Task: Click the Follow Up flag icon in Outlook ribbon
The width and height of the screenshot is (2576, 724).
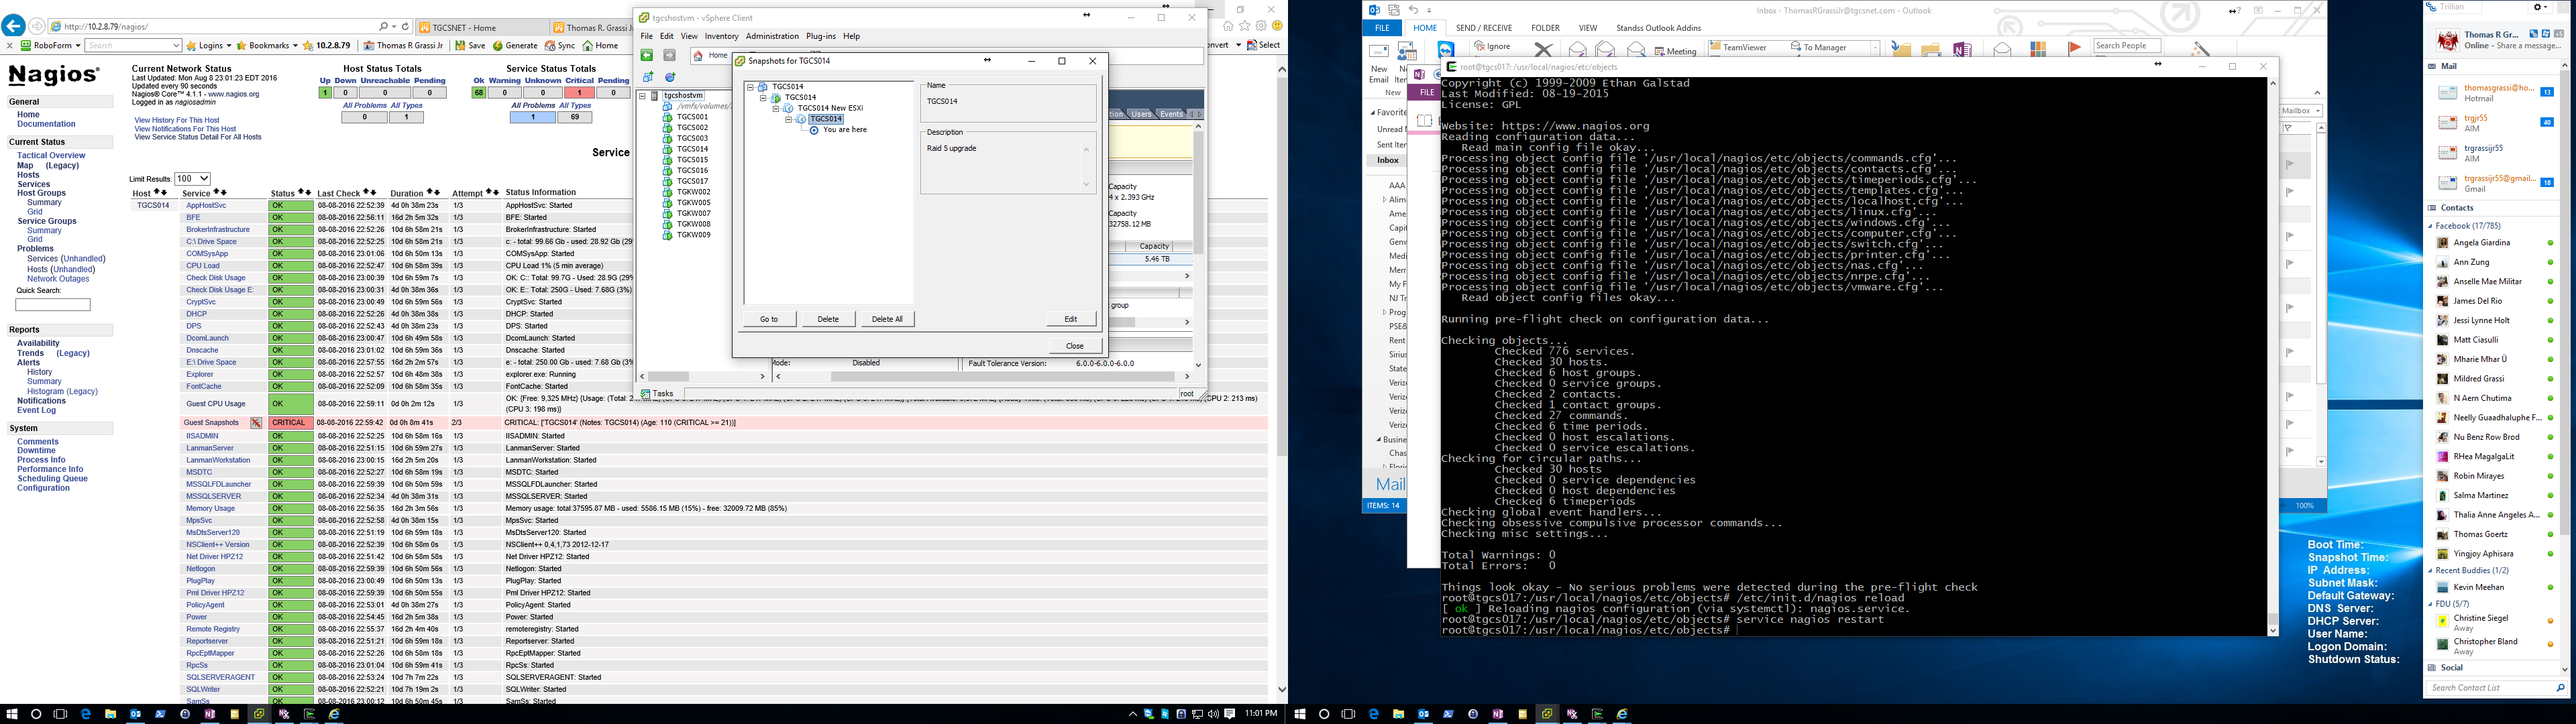Action: click(2074, 48)
